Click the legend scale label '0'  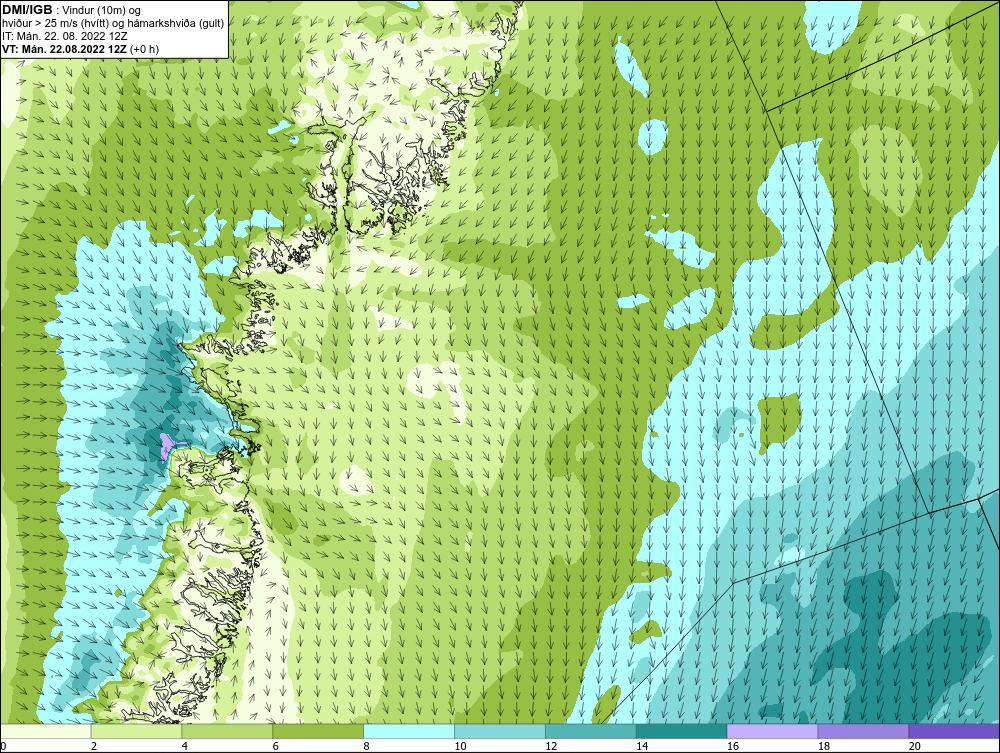coord(3,746)
